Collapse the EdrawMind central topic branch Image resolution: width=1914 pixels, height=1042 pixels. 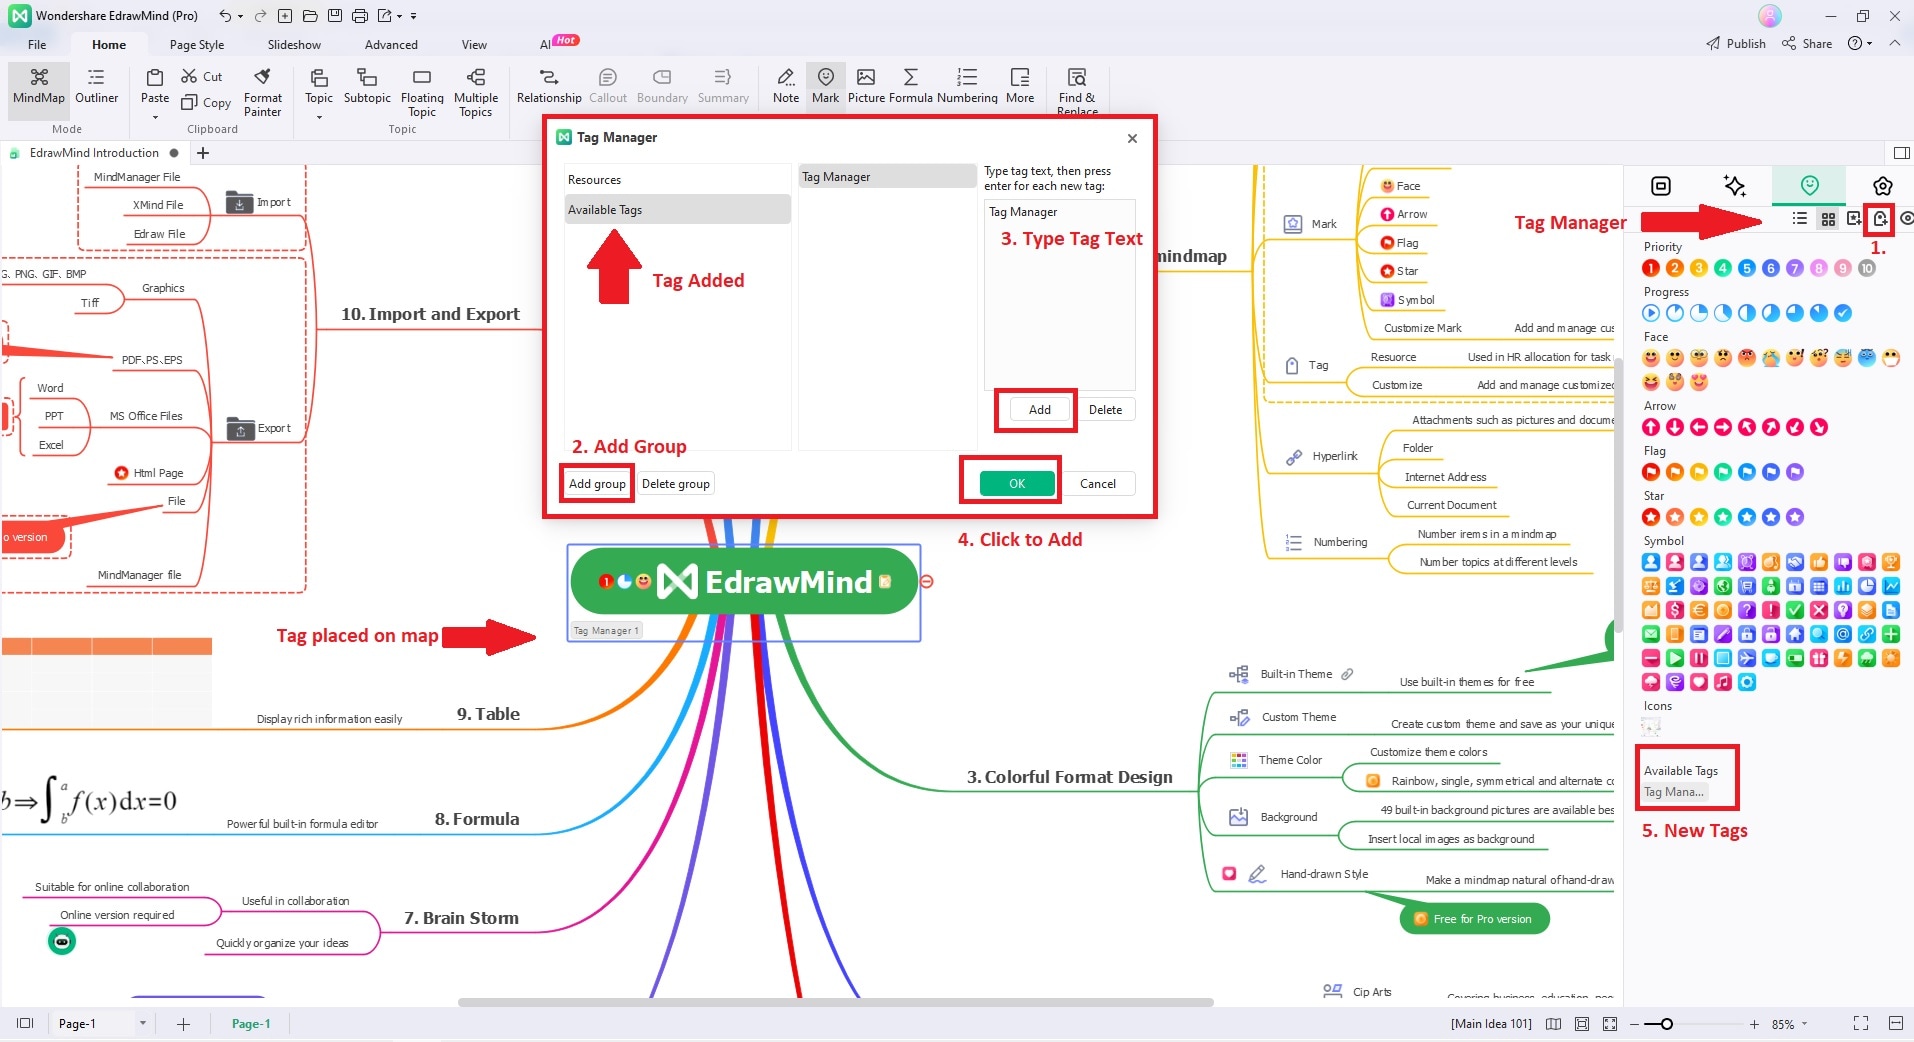[x=927, y=581]
